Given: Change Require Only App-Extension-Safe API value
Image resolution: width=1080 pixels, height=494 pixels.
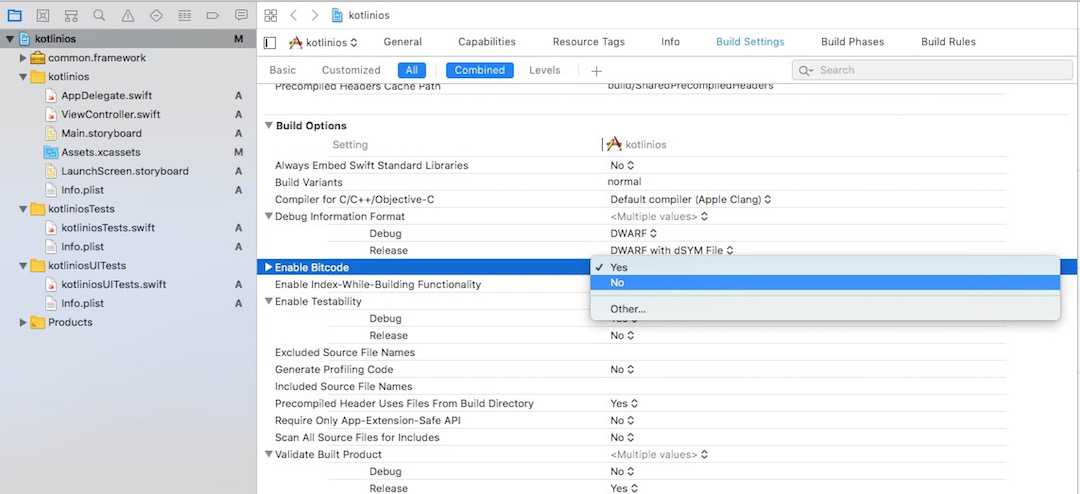Looking at the screenshot, I should pyautogui.click(x=622, y=420).
